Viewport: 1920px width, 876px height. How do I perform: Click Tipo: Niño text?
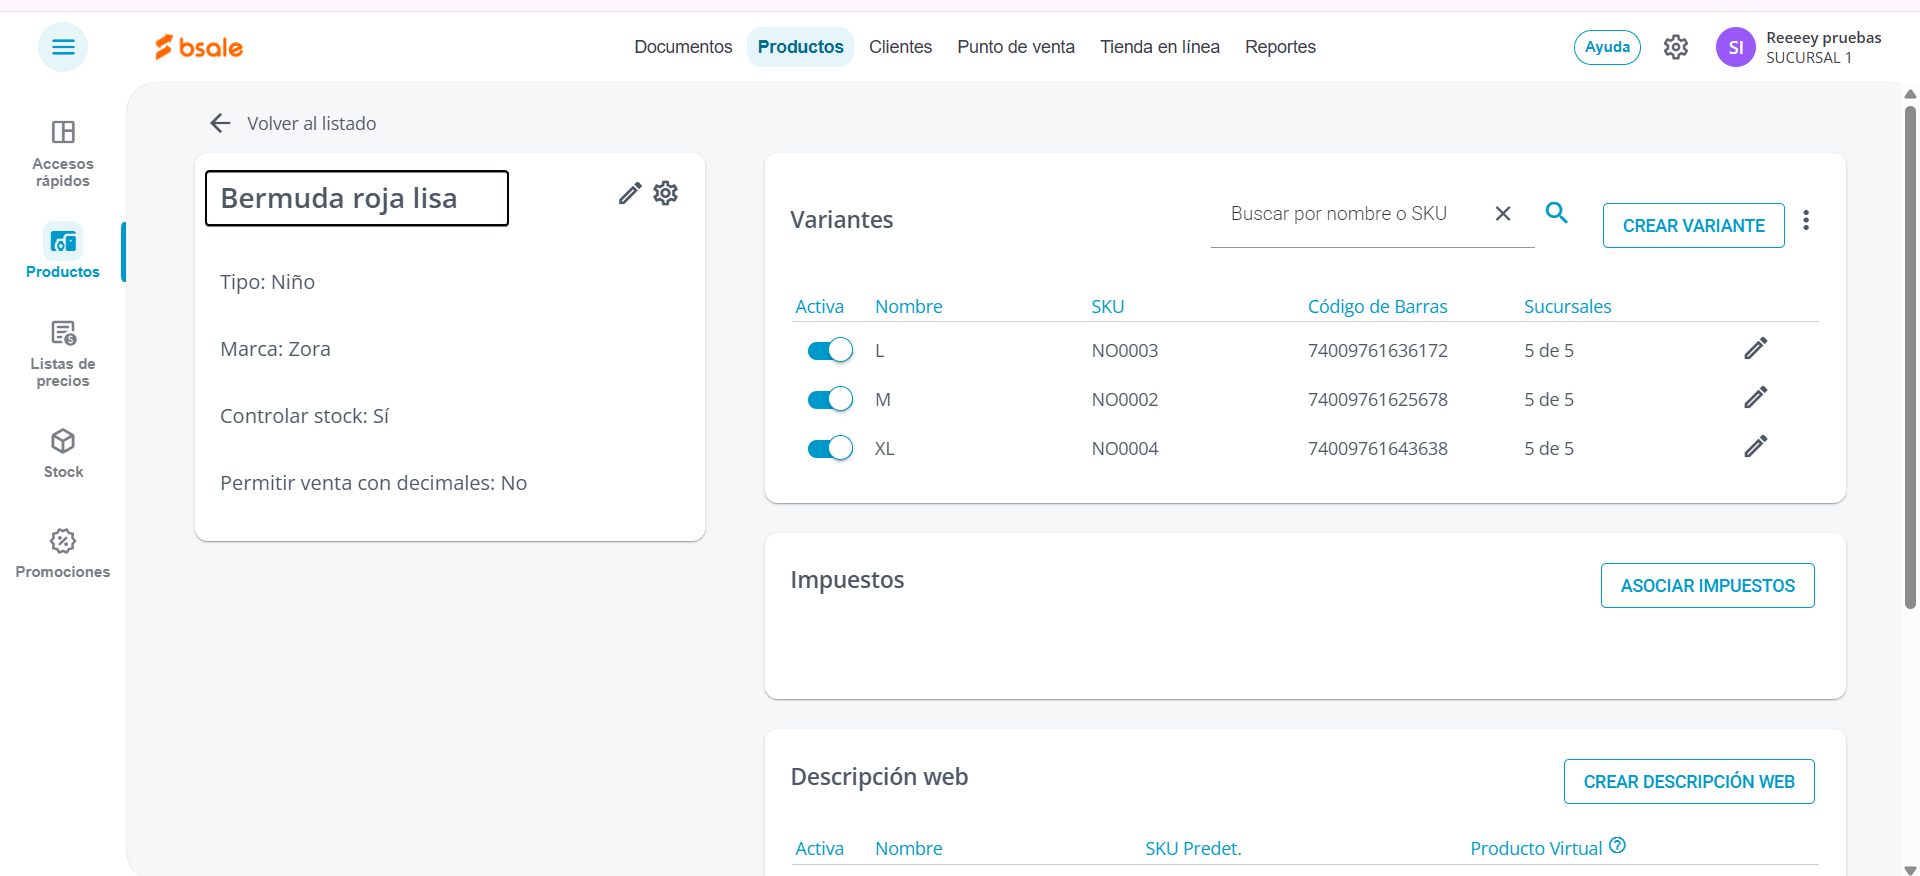coord(267,282)
